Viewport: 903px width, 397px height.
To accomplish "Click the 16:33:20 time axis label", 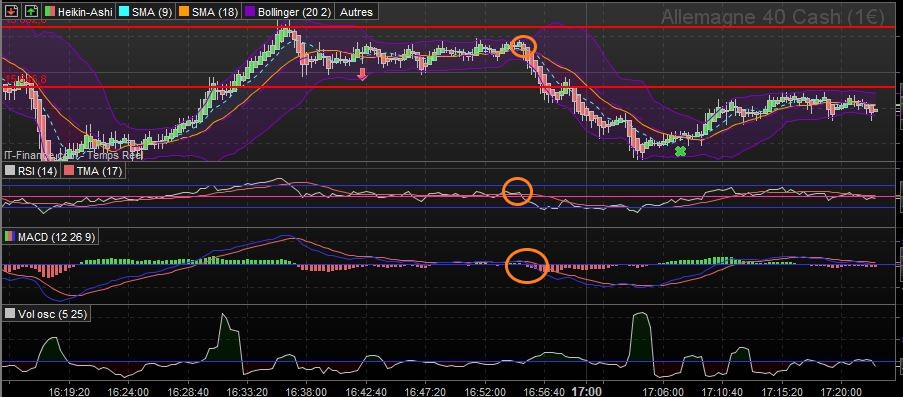I will click(246, 392).
